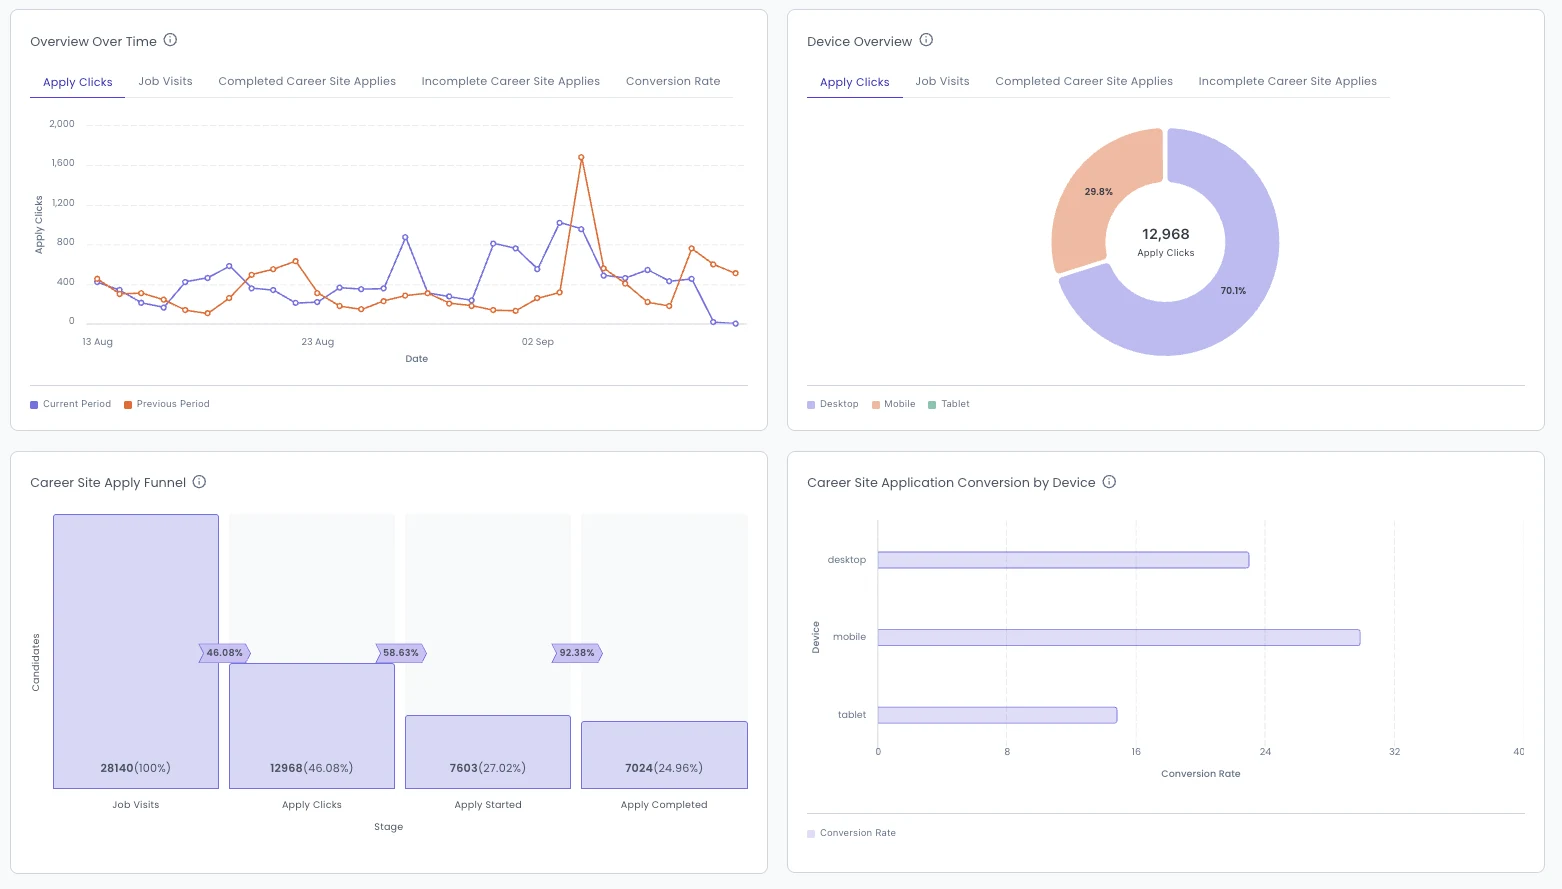Click the '2,000' y-axis value
Screen dimensions: 1562x889
pos(62,124)
